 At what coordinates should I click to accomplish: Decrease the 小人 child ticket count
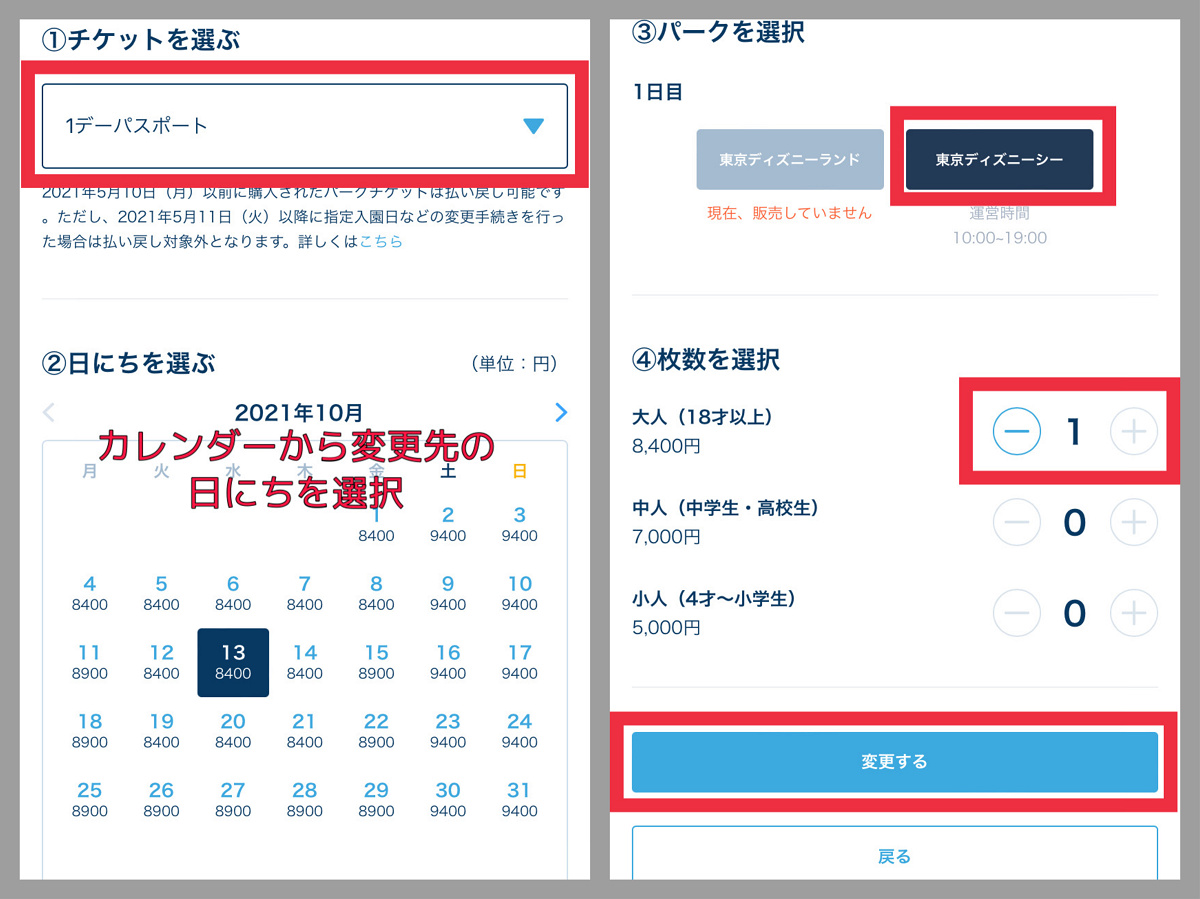click(x=1017, y=613)
